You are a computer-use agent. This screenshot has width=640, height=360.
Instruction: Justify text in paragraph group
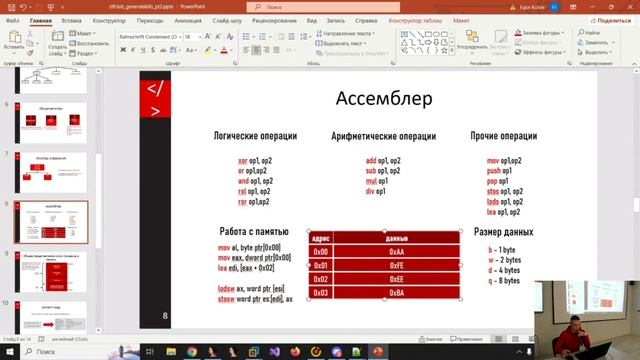pyautogui.click(x=277, y=50)
